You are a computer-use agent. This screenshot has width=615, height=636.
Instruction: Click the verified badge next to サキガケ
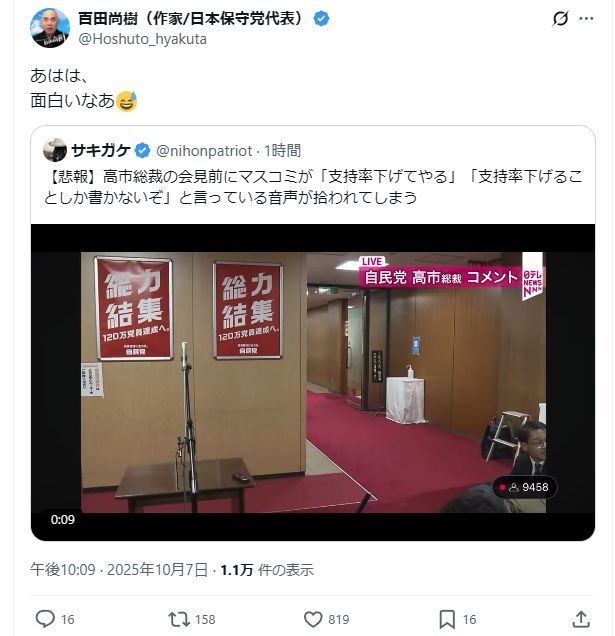coord(142,150)
